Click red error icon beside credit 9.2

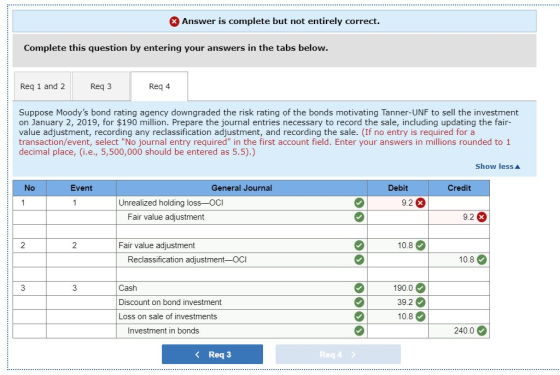click(482, 217)
